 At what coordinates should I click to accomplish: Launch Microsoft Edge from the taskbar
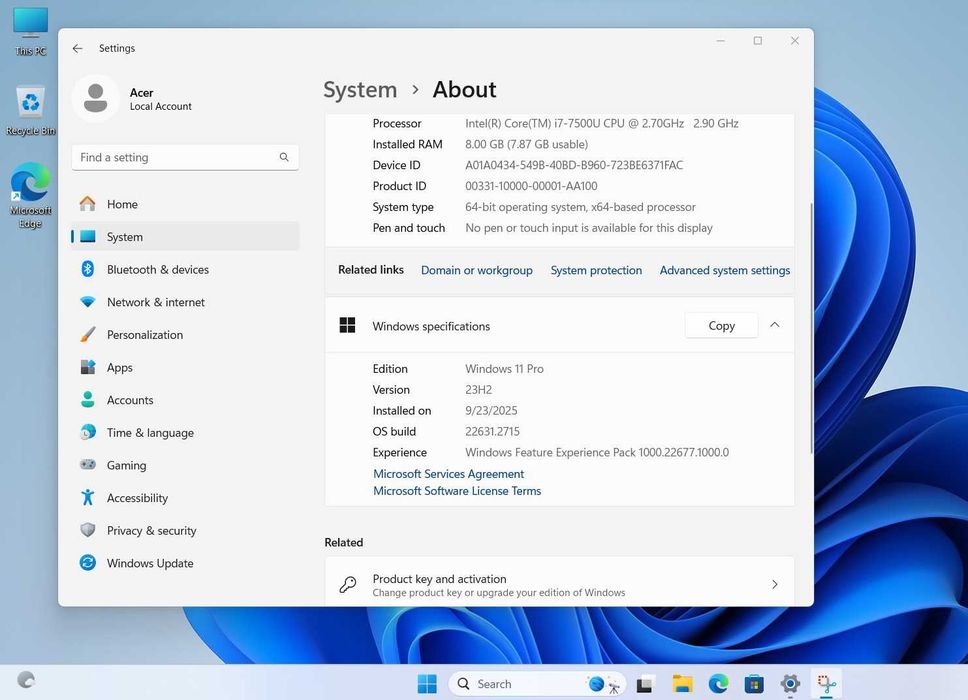(718, 684)
